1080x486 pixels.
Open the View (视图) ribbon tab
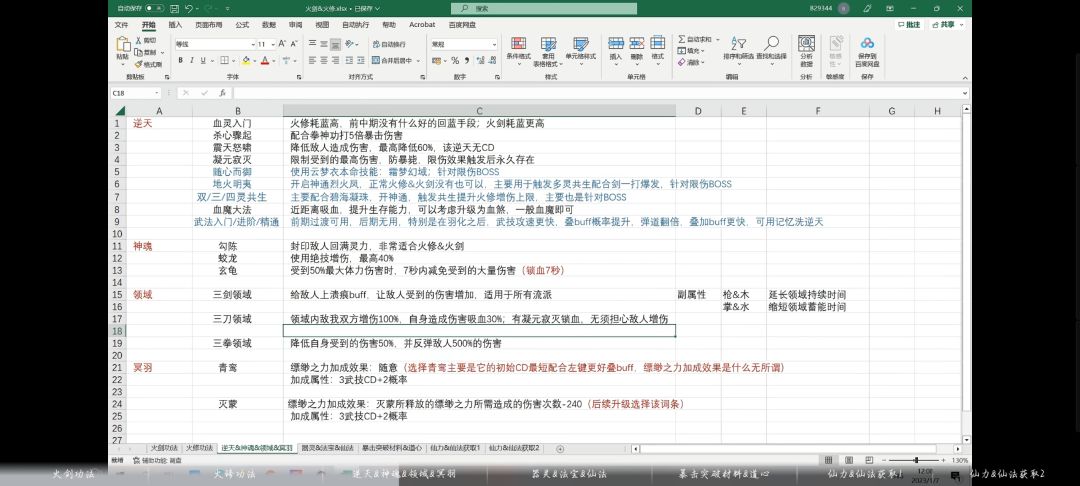pyautogui.click(x=322, y=25)
